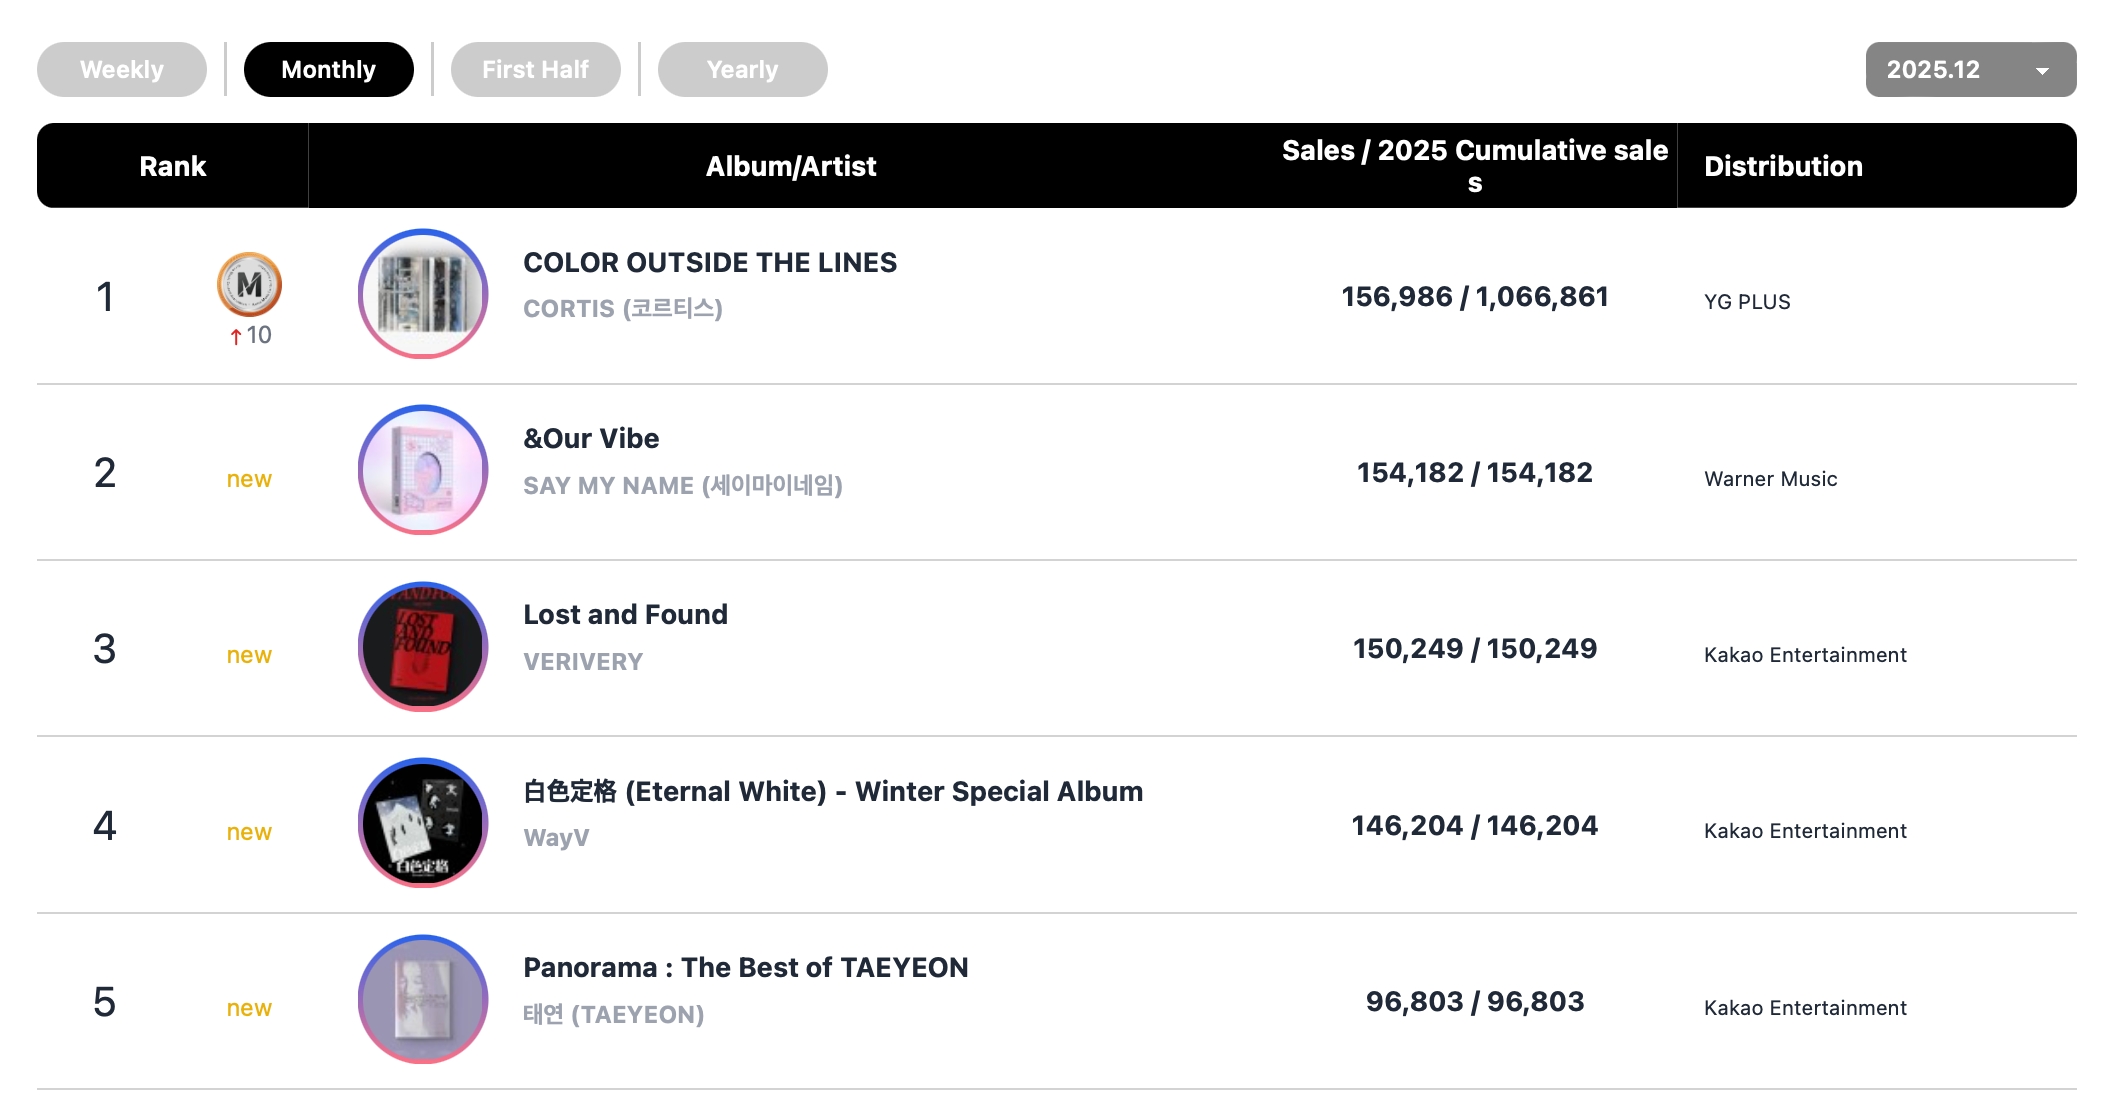This screenshot has width=2117, height=1106.
Task: Open the Eternal White album cover thumbnail
Action: click(423, 823)
